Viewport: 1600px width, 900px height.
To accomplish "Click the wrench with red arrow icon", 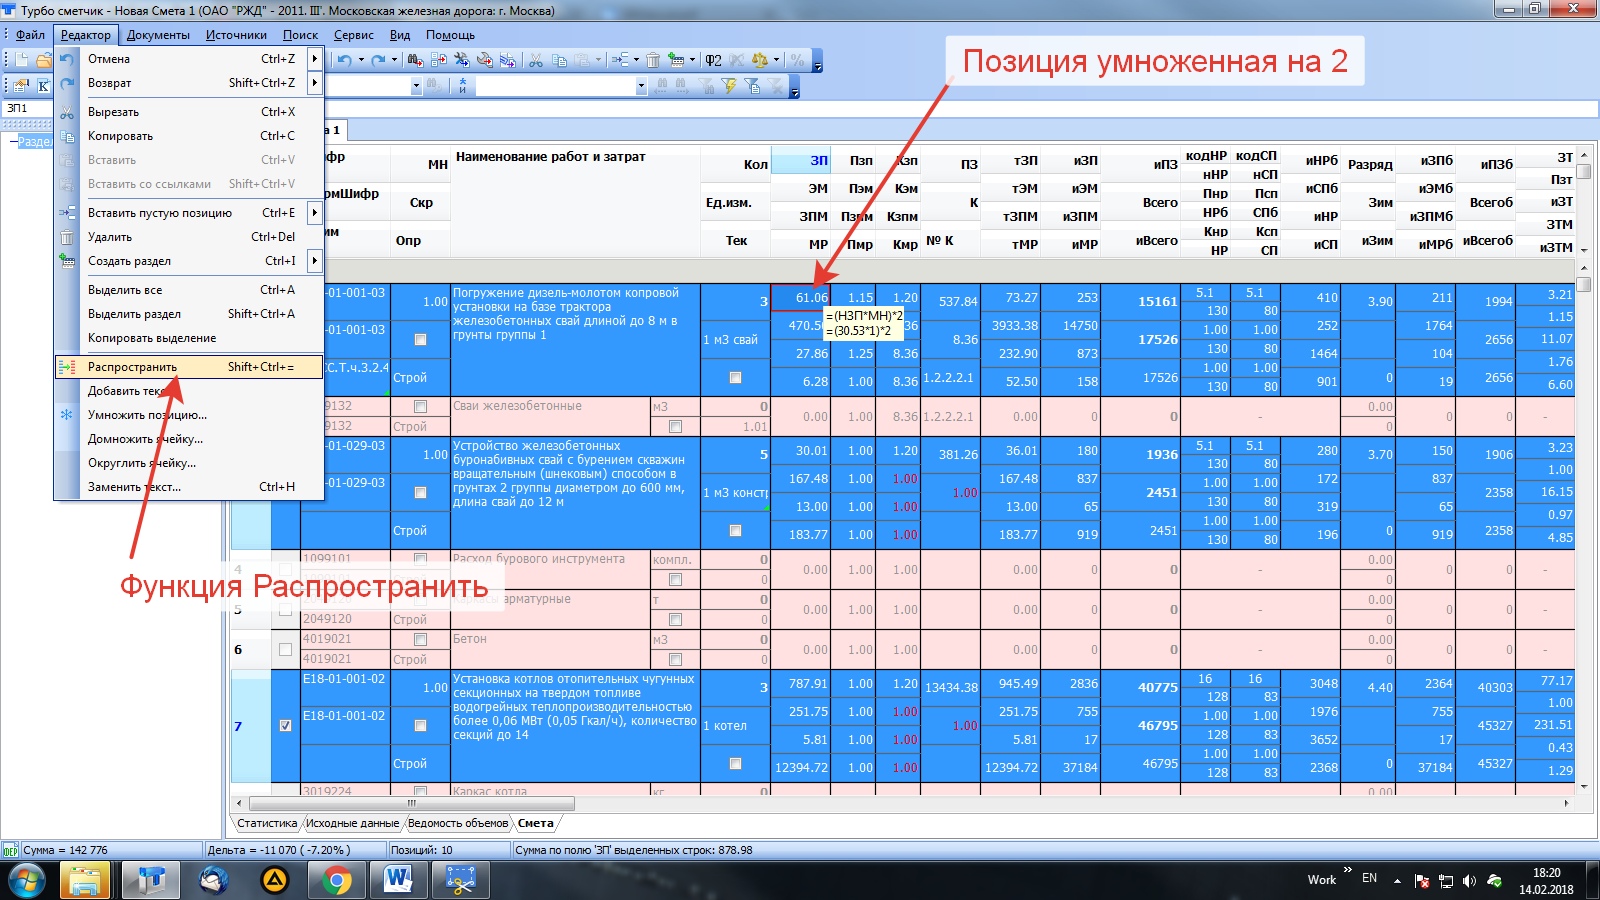I will pyautogui.click(x=485, y=60).
